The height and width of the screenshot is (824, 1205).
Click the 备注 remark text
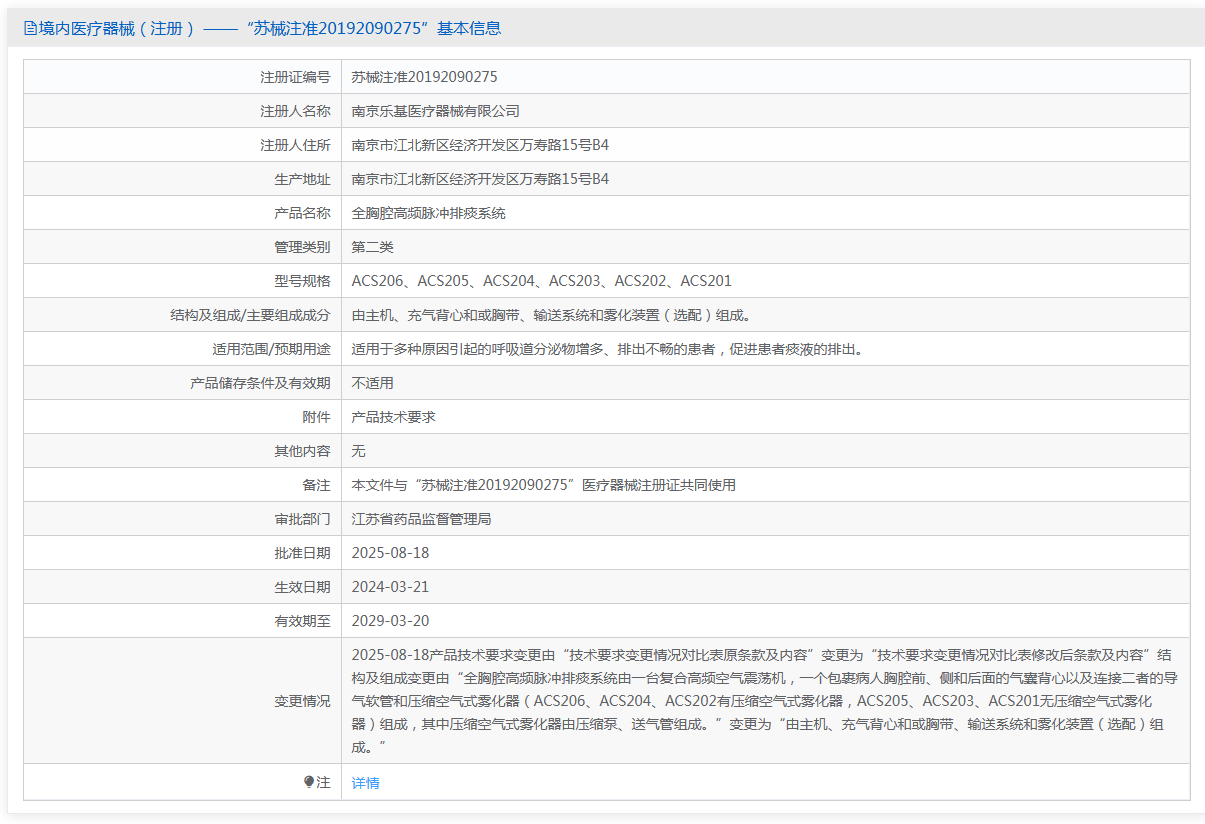point(543,485)
